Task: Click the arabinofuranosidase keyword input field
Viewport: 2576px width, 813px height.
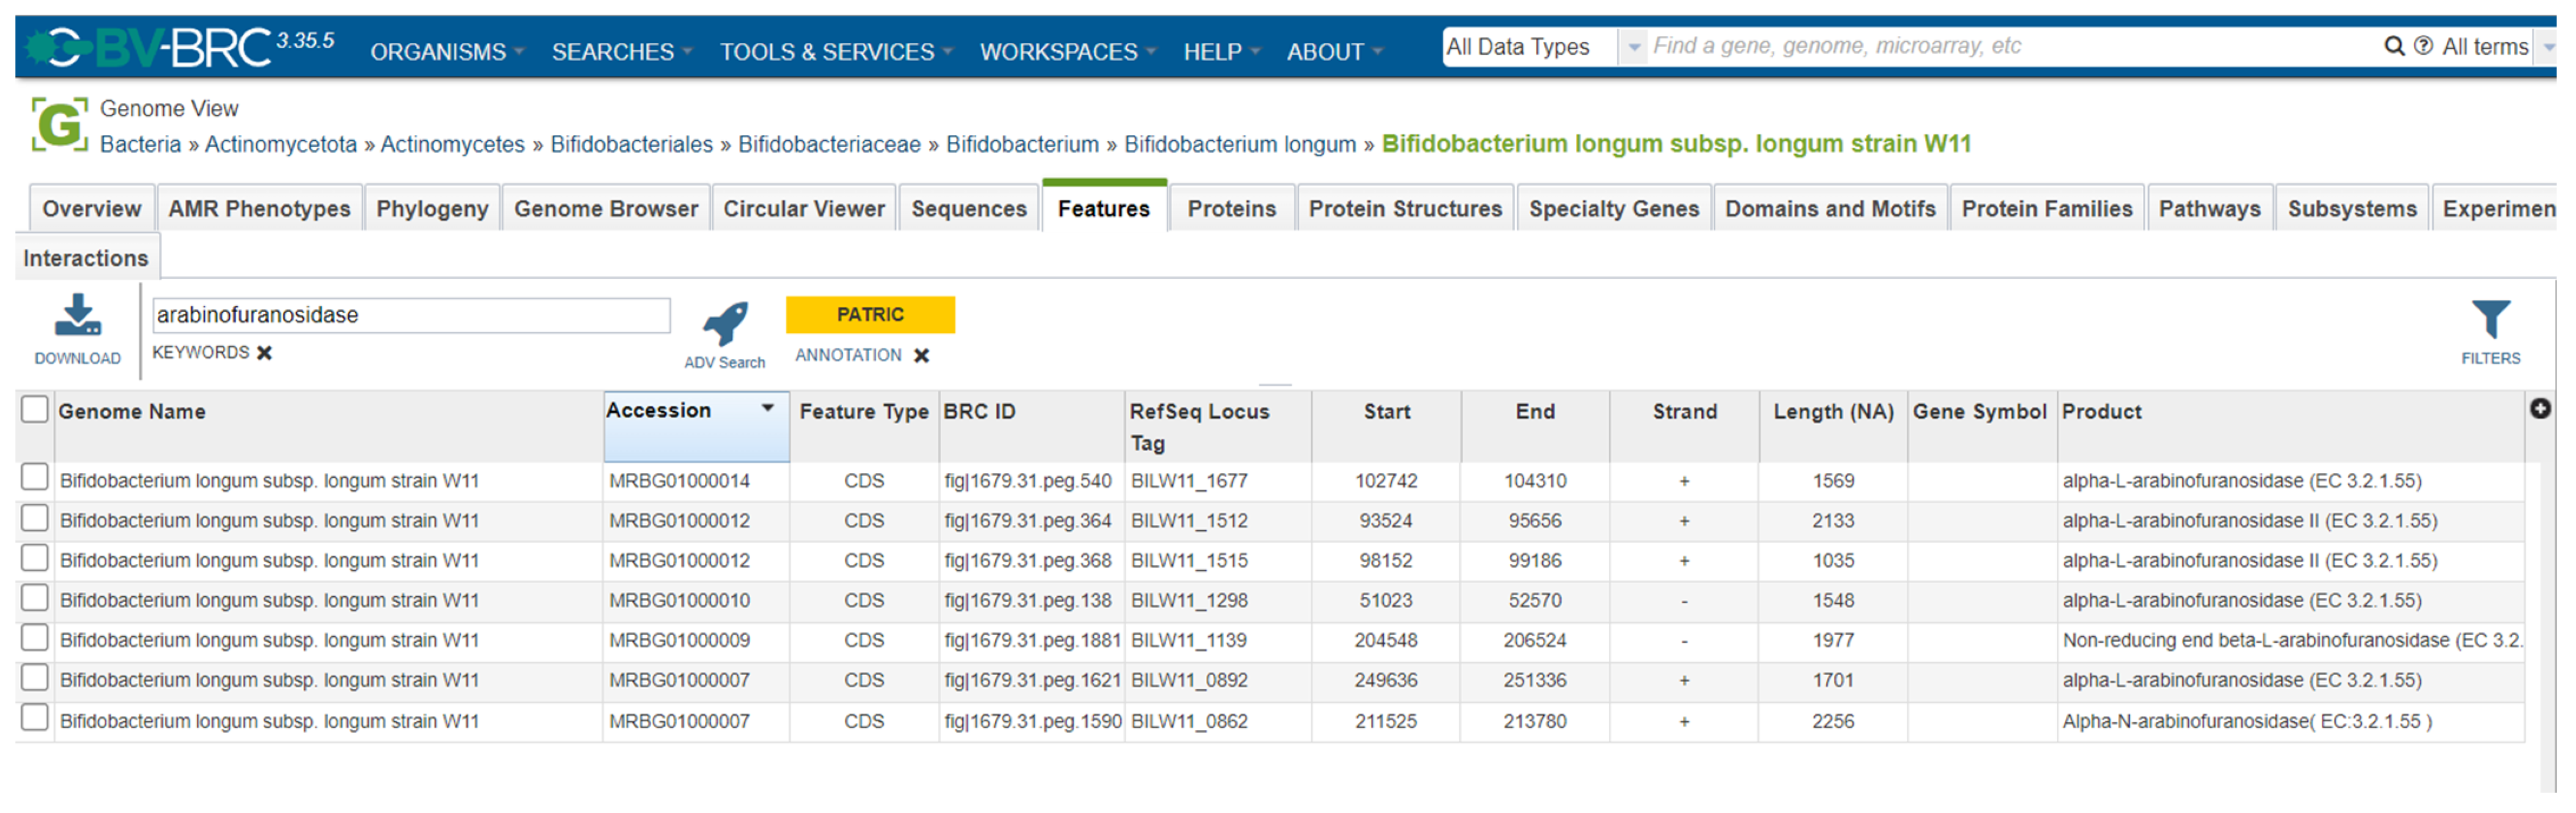Action: point(410,316)
